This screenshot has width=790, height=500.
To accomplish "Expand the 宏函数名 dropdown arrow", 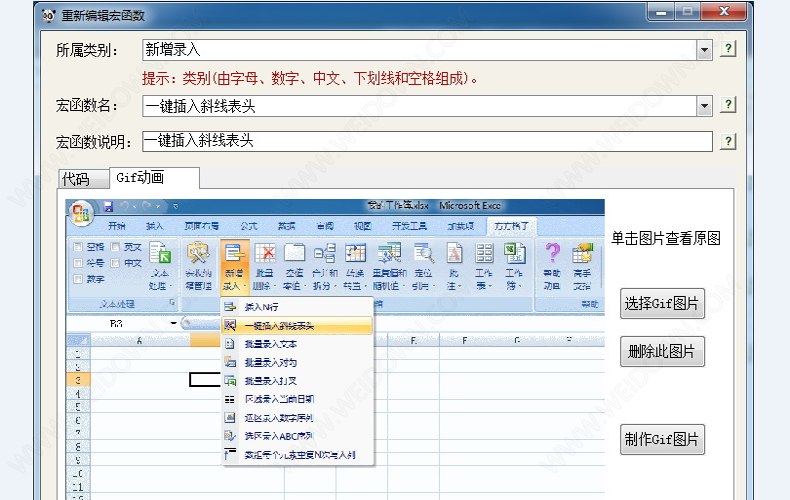I will click(704, 106).
